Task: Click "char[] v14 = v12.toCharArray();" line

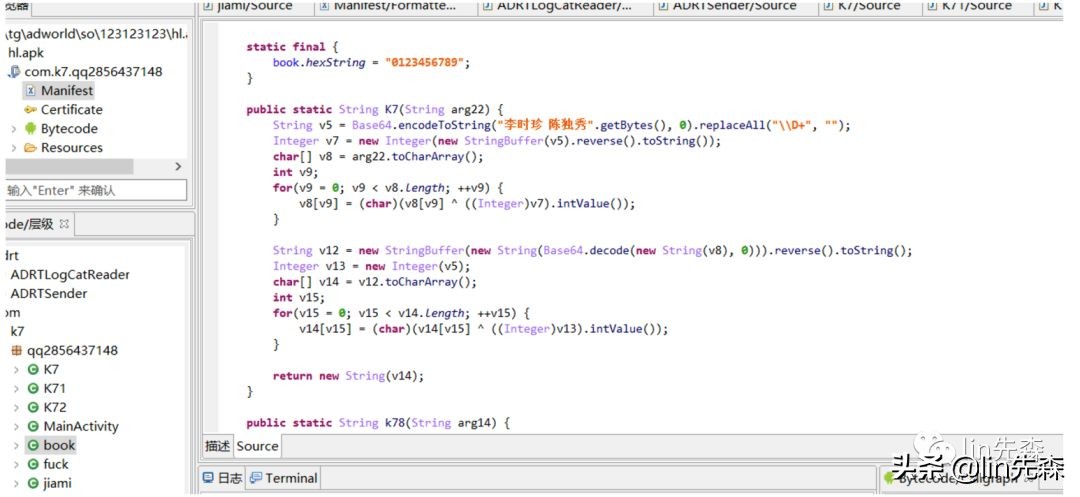Action: pos(375,282)
